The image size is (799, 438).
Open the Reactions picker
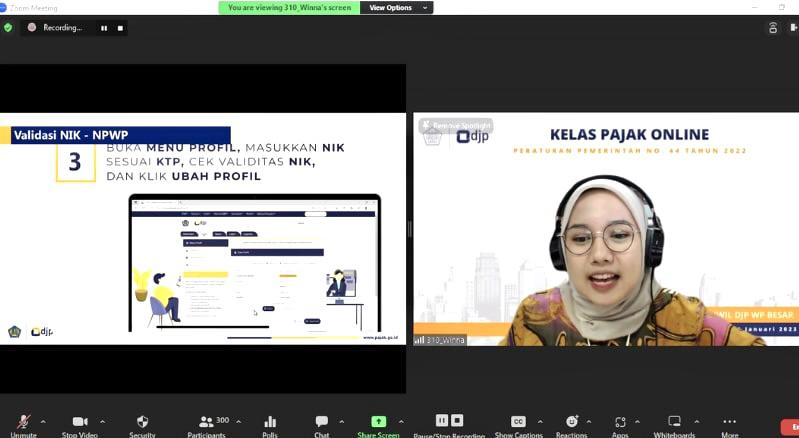(571, 422)
